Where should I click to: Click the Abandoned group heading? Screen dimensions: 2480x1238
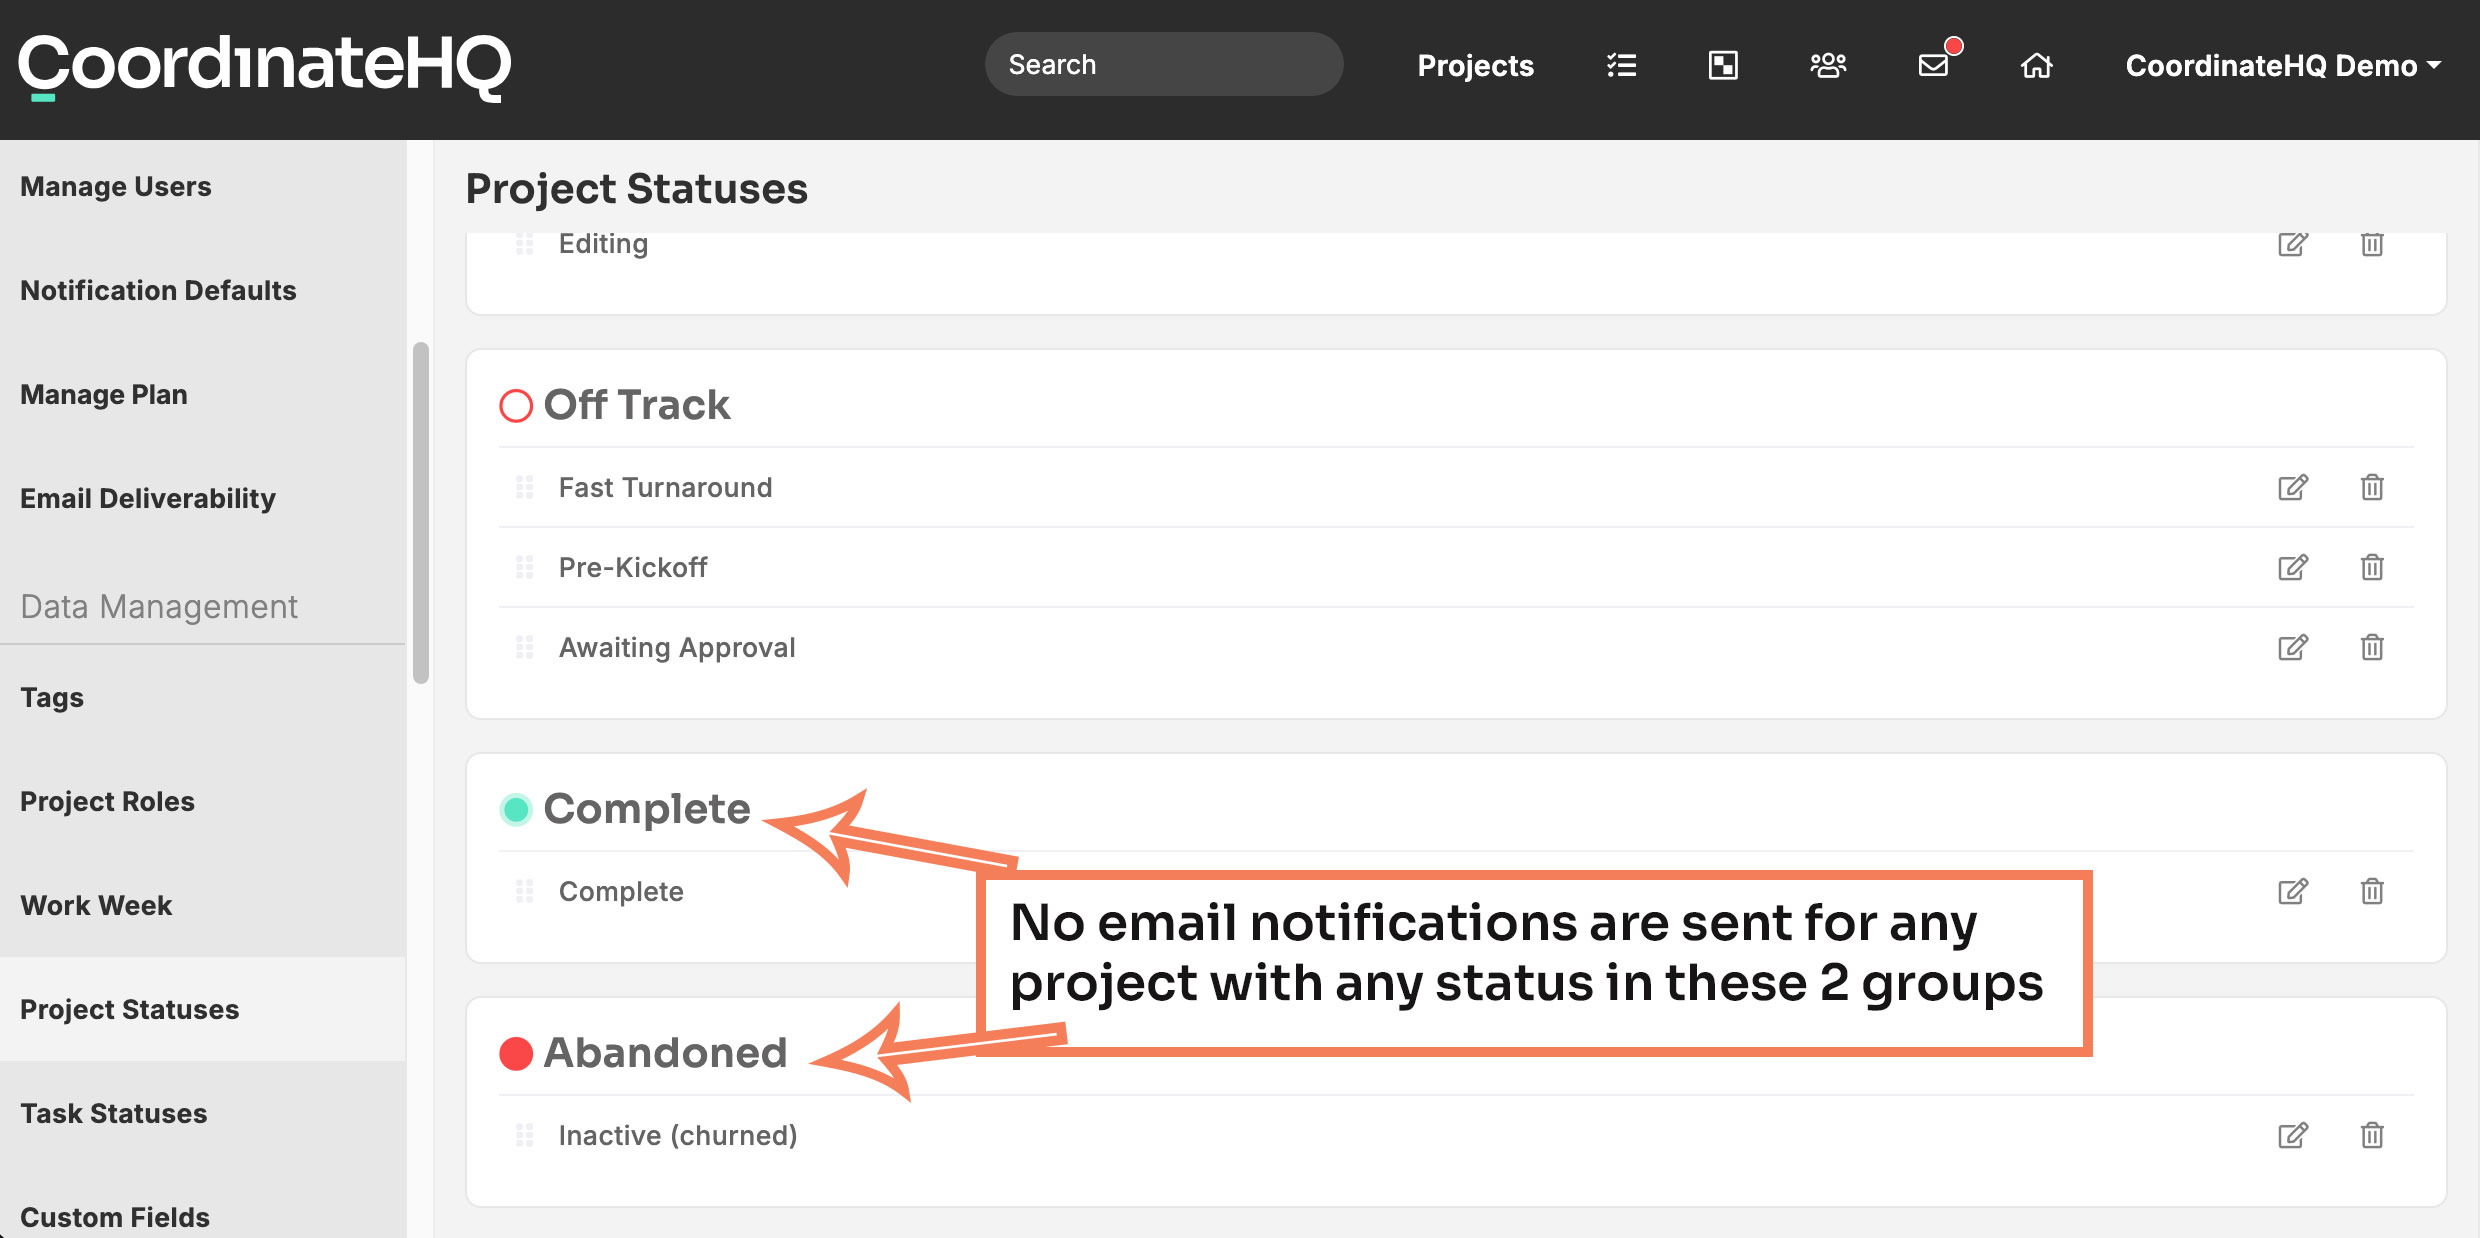(x=666, y=1053)
